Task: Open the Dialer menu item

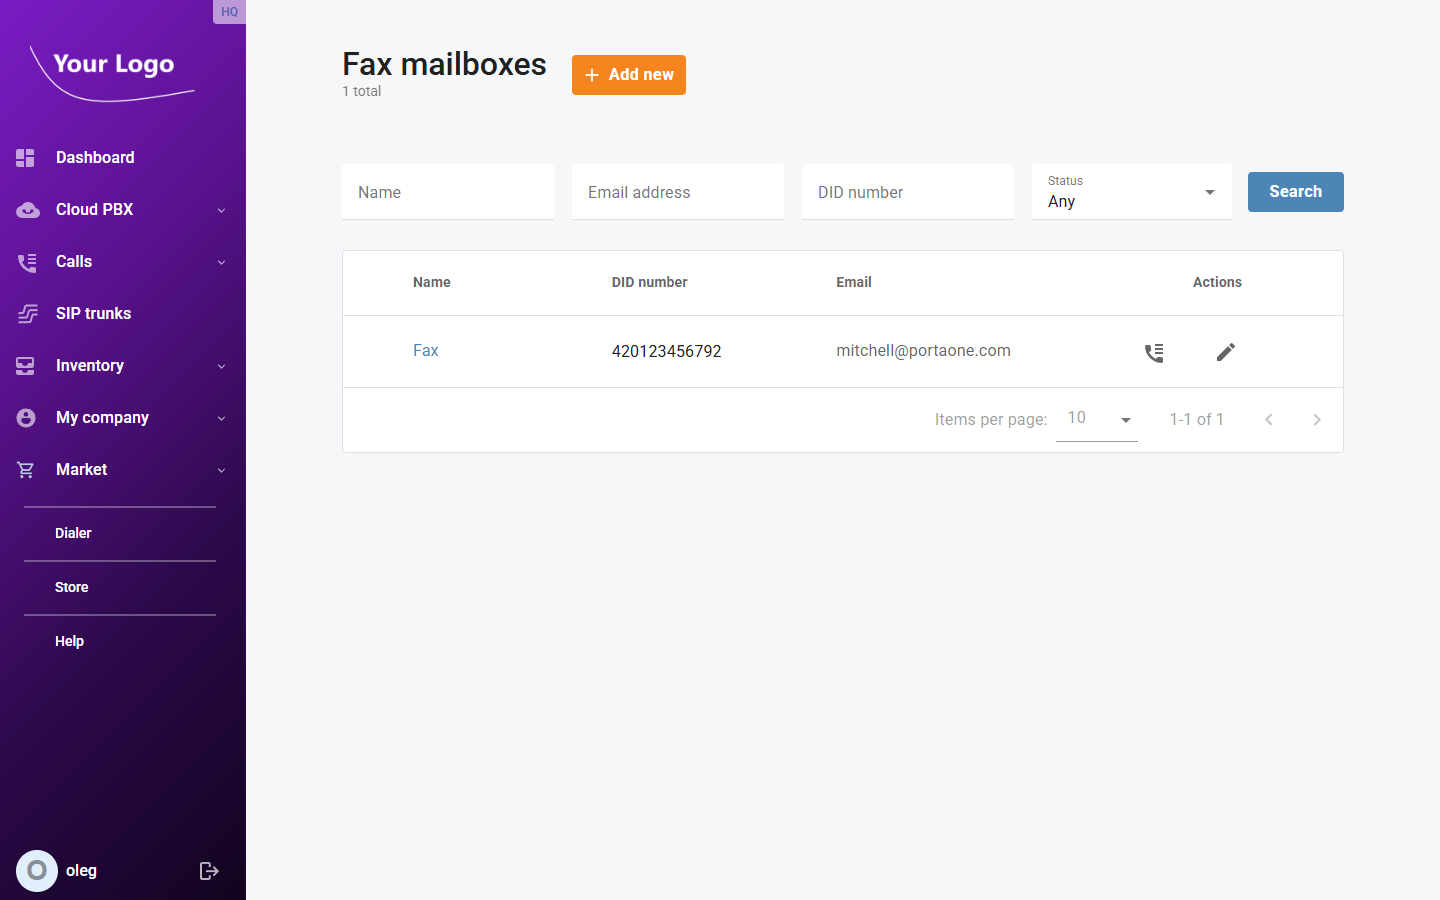Action: tap(73, 533)
